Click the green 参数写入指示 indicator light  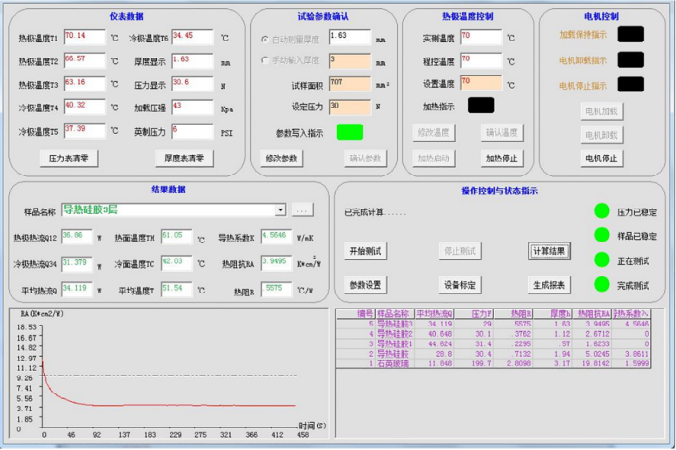click(x=350, y=132)
